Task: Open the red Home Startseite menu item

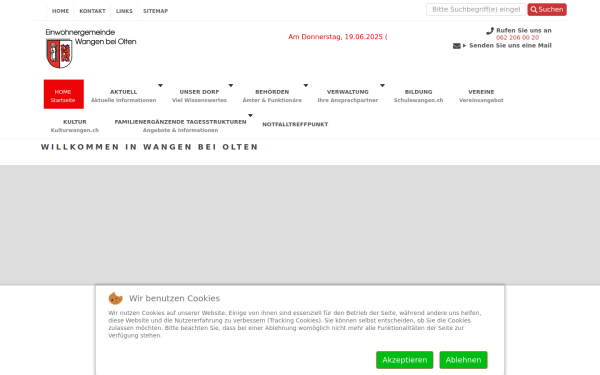Action: tap(64, 94)
